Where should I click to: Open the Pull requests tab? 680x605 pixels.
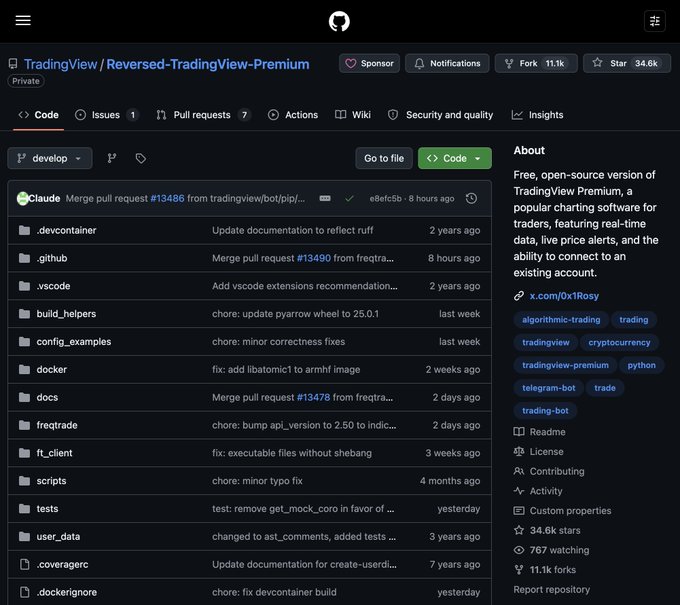[204, 115]
